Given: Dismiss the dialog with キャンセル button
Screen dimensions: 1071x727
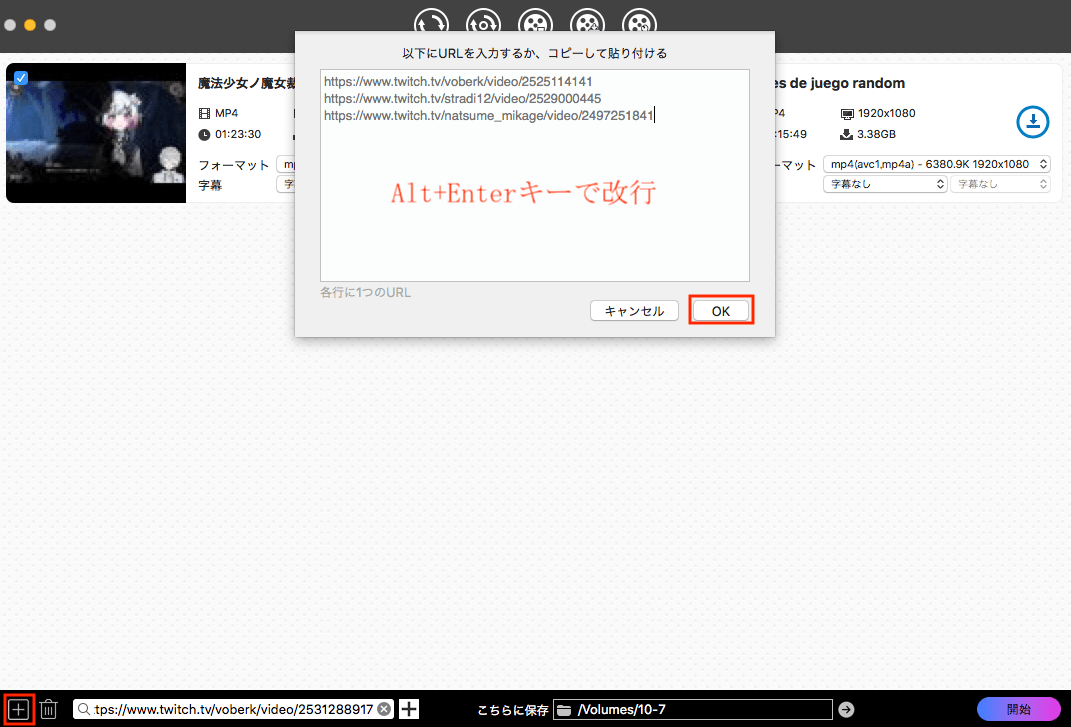Looking at the screenshot, I should coord(634,311).
